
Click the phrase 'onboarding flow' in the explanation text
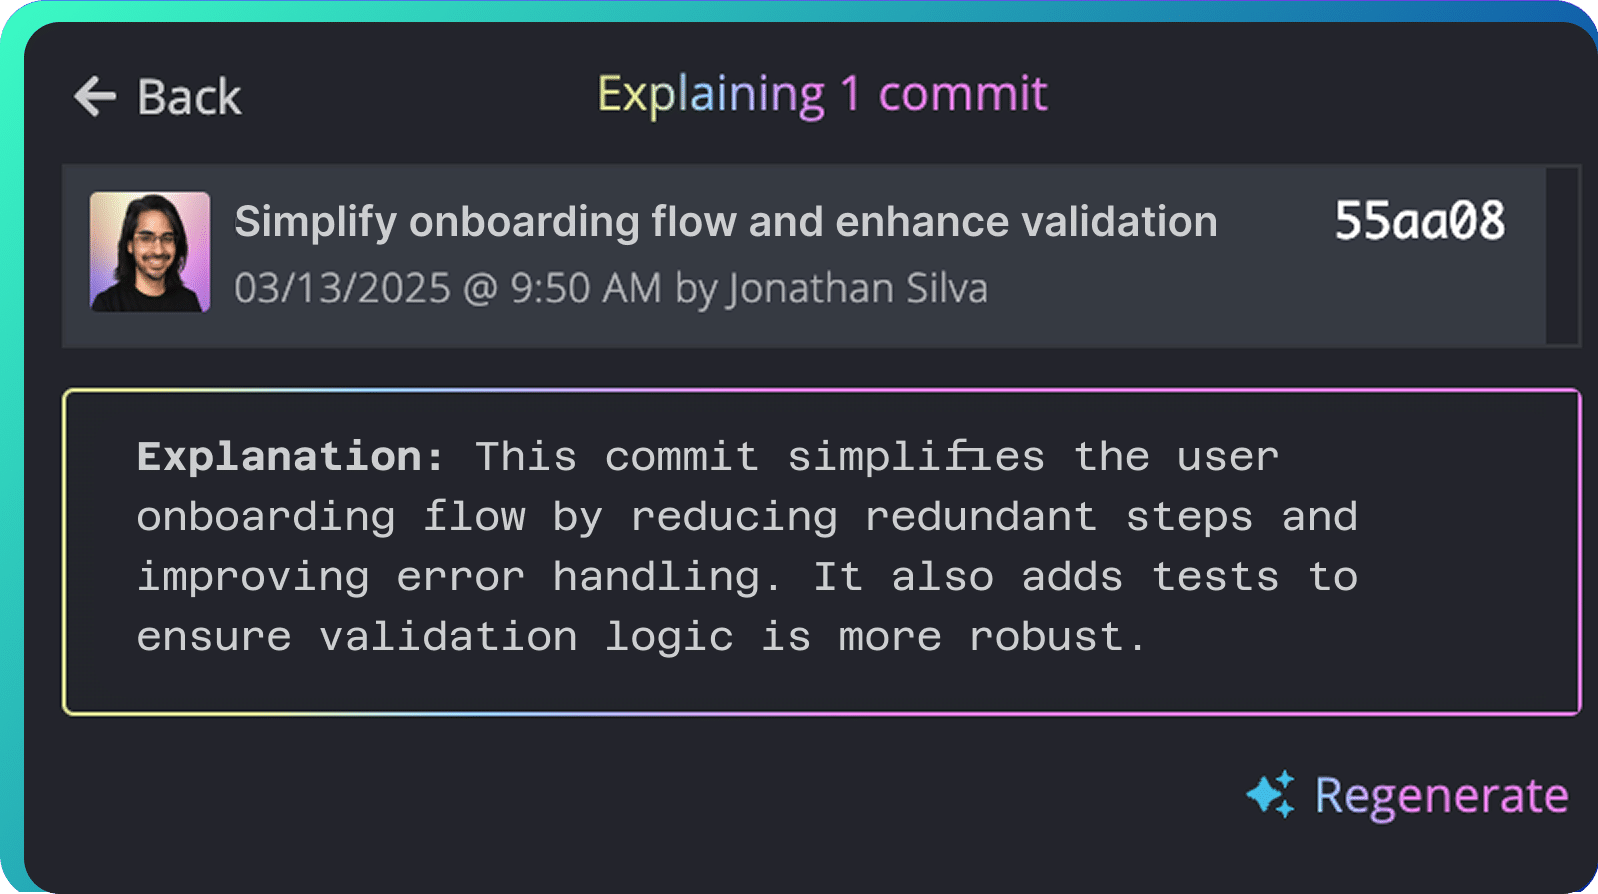[331, 517]
